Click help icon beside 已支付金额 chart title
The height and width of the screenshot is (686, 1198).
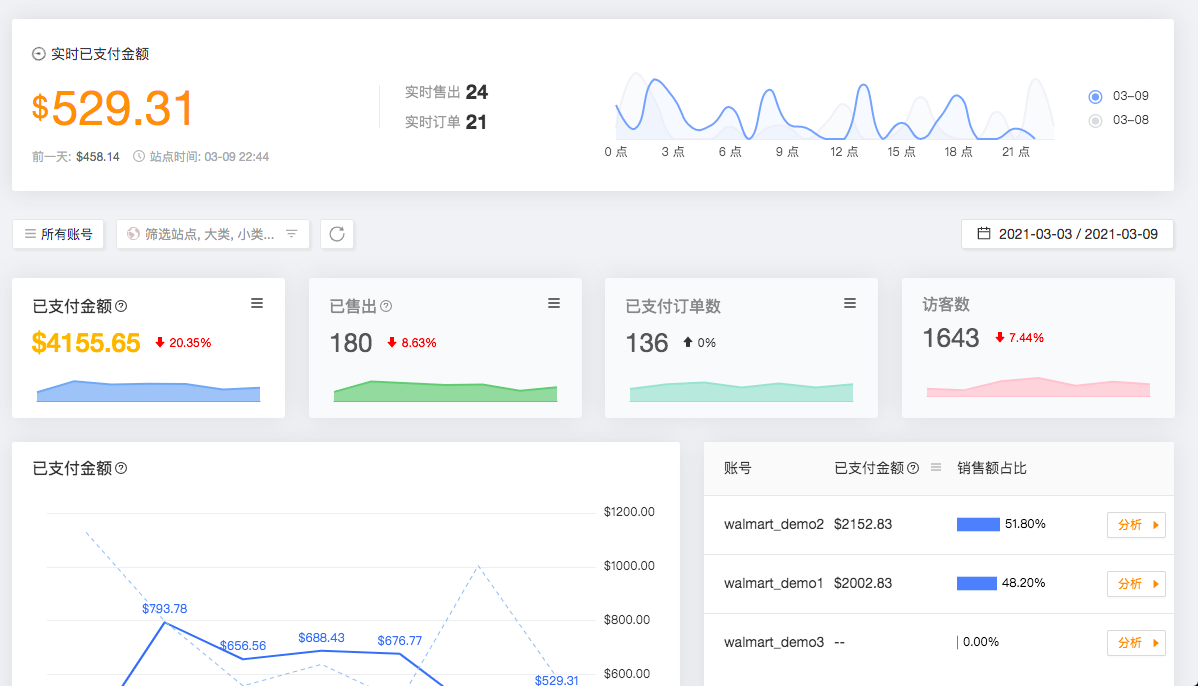121,468
